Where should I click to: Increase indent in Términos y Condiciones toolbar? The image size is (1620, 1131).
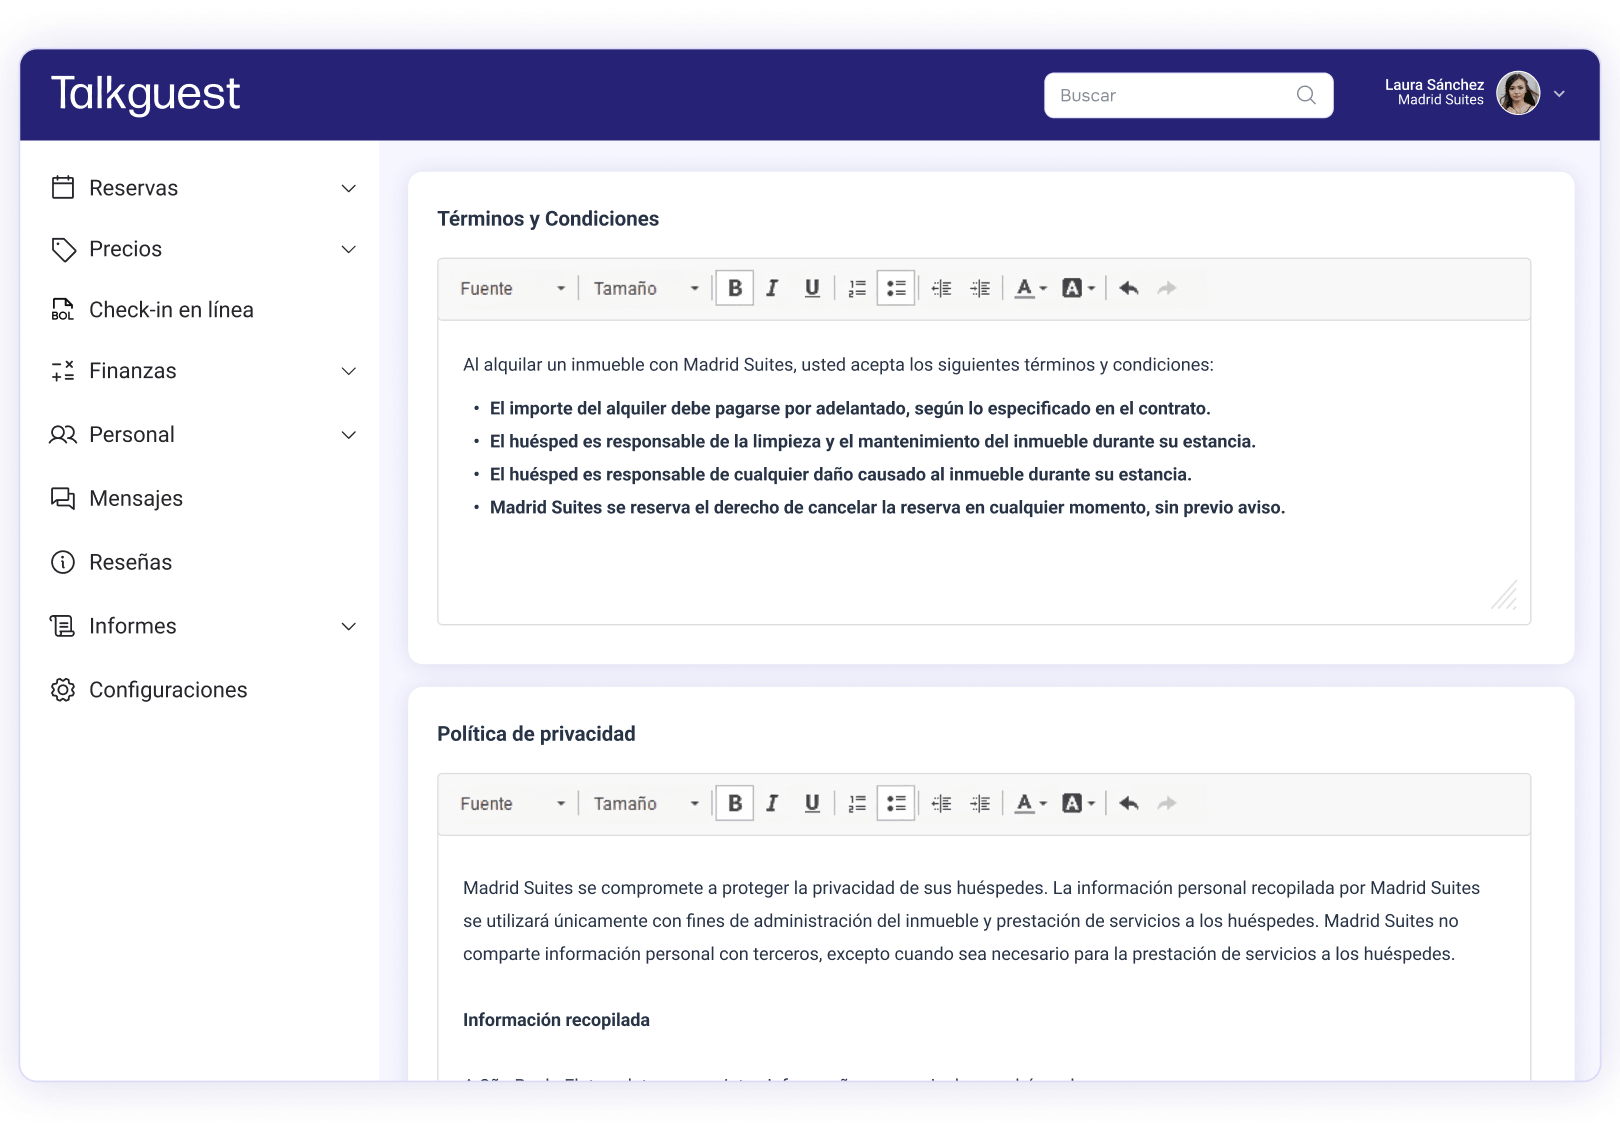(x=980, y=288)
